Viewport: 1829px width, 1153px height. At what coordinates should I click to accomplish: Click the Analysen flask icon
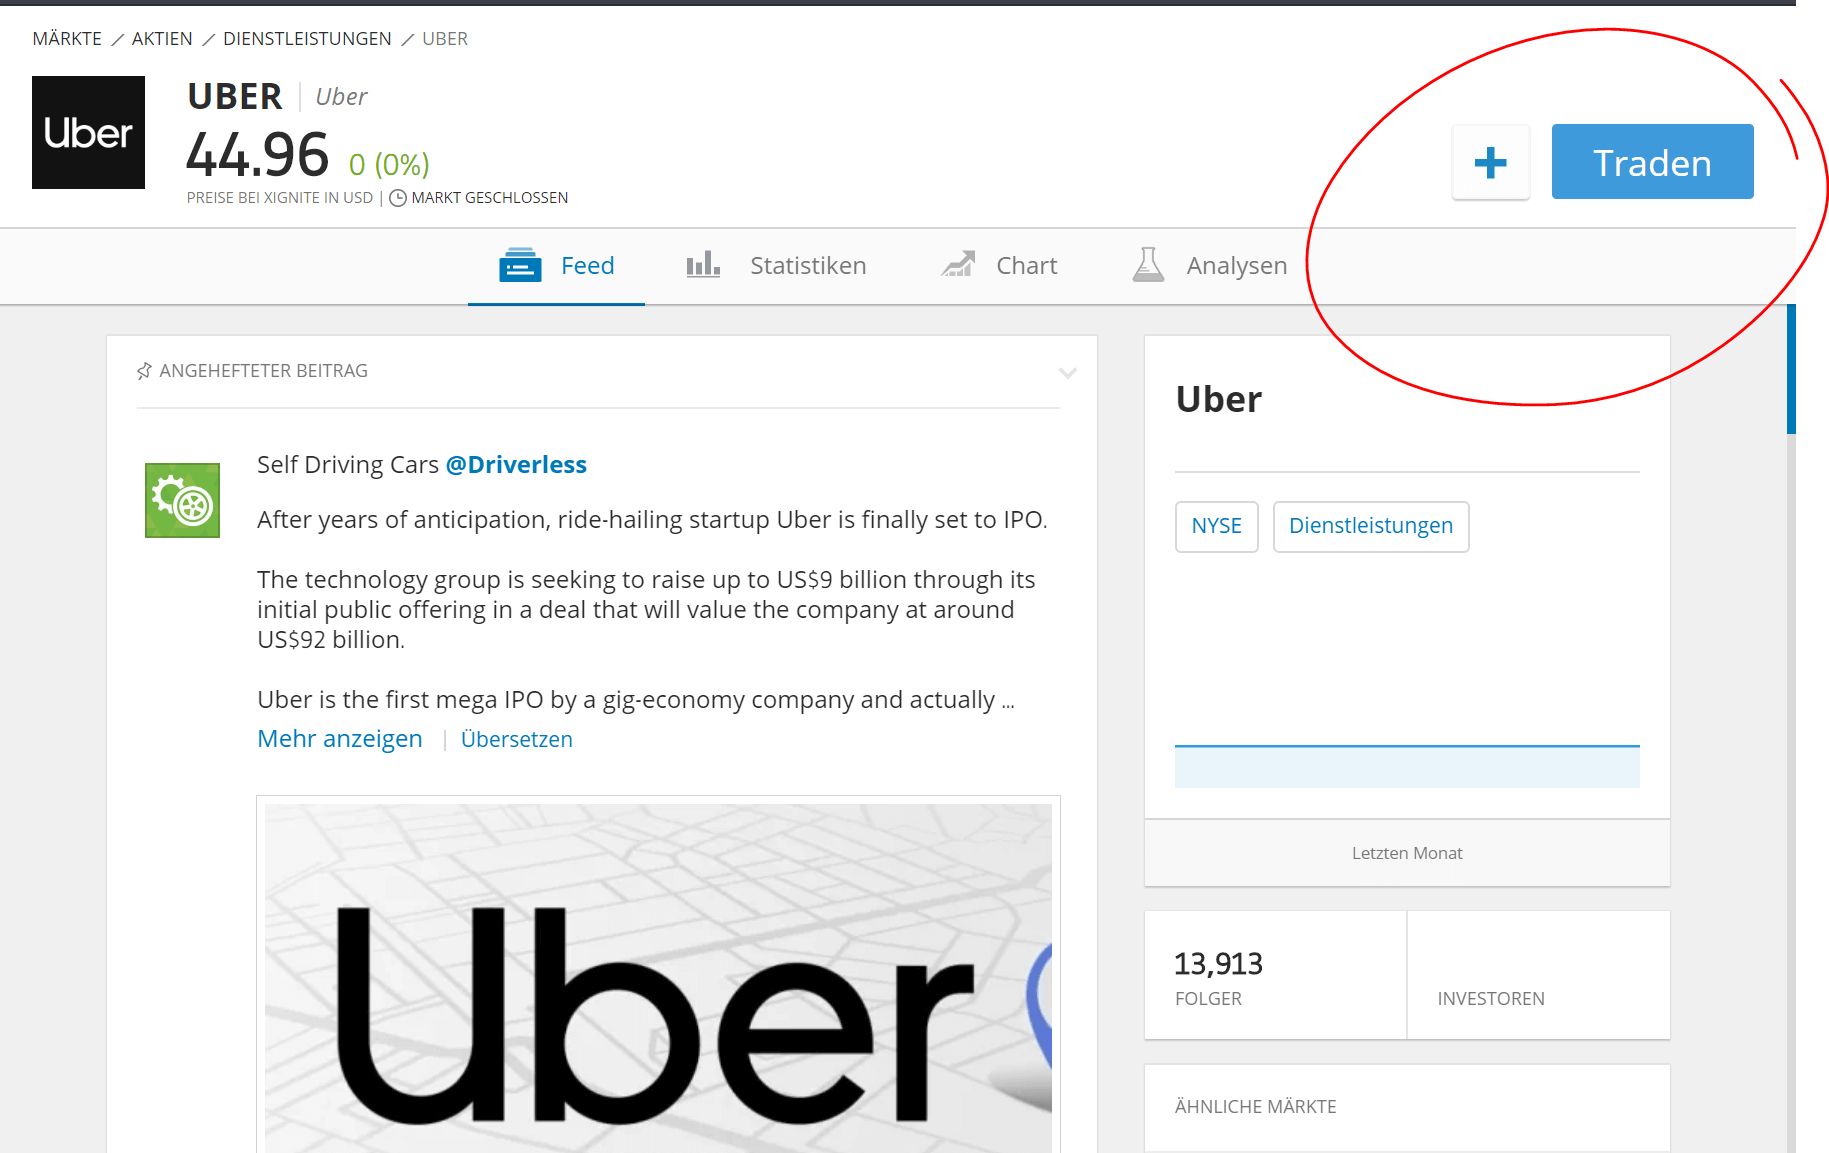1148,264
